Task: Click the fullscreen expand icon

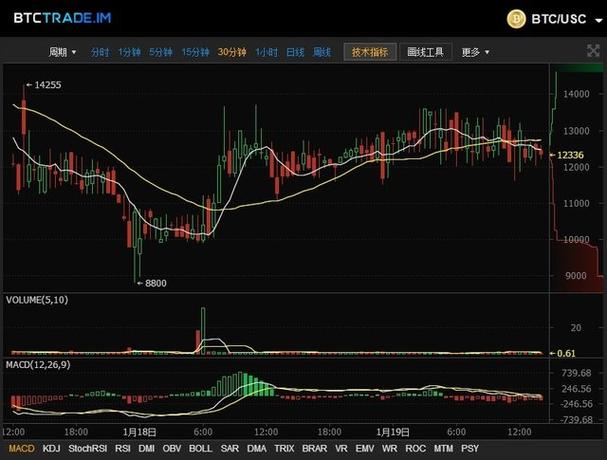Action: pos(593,51)
